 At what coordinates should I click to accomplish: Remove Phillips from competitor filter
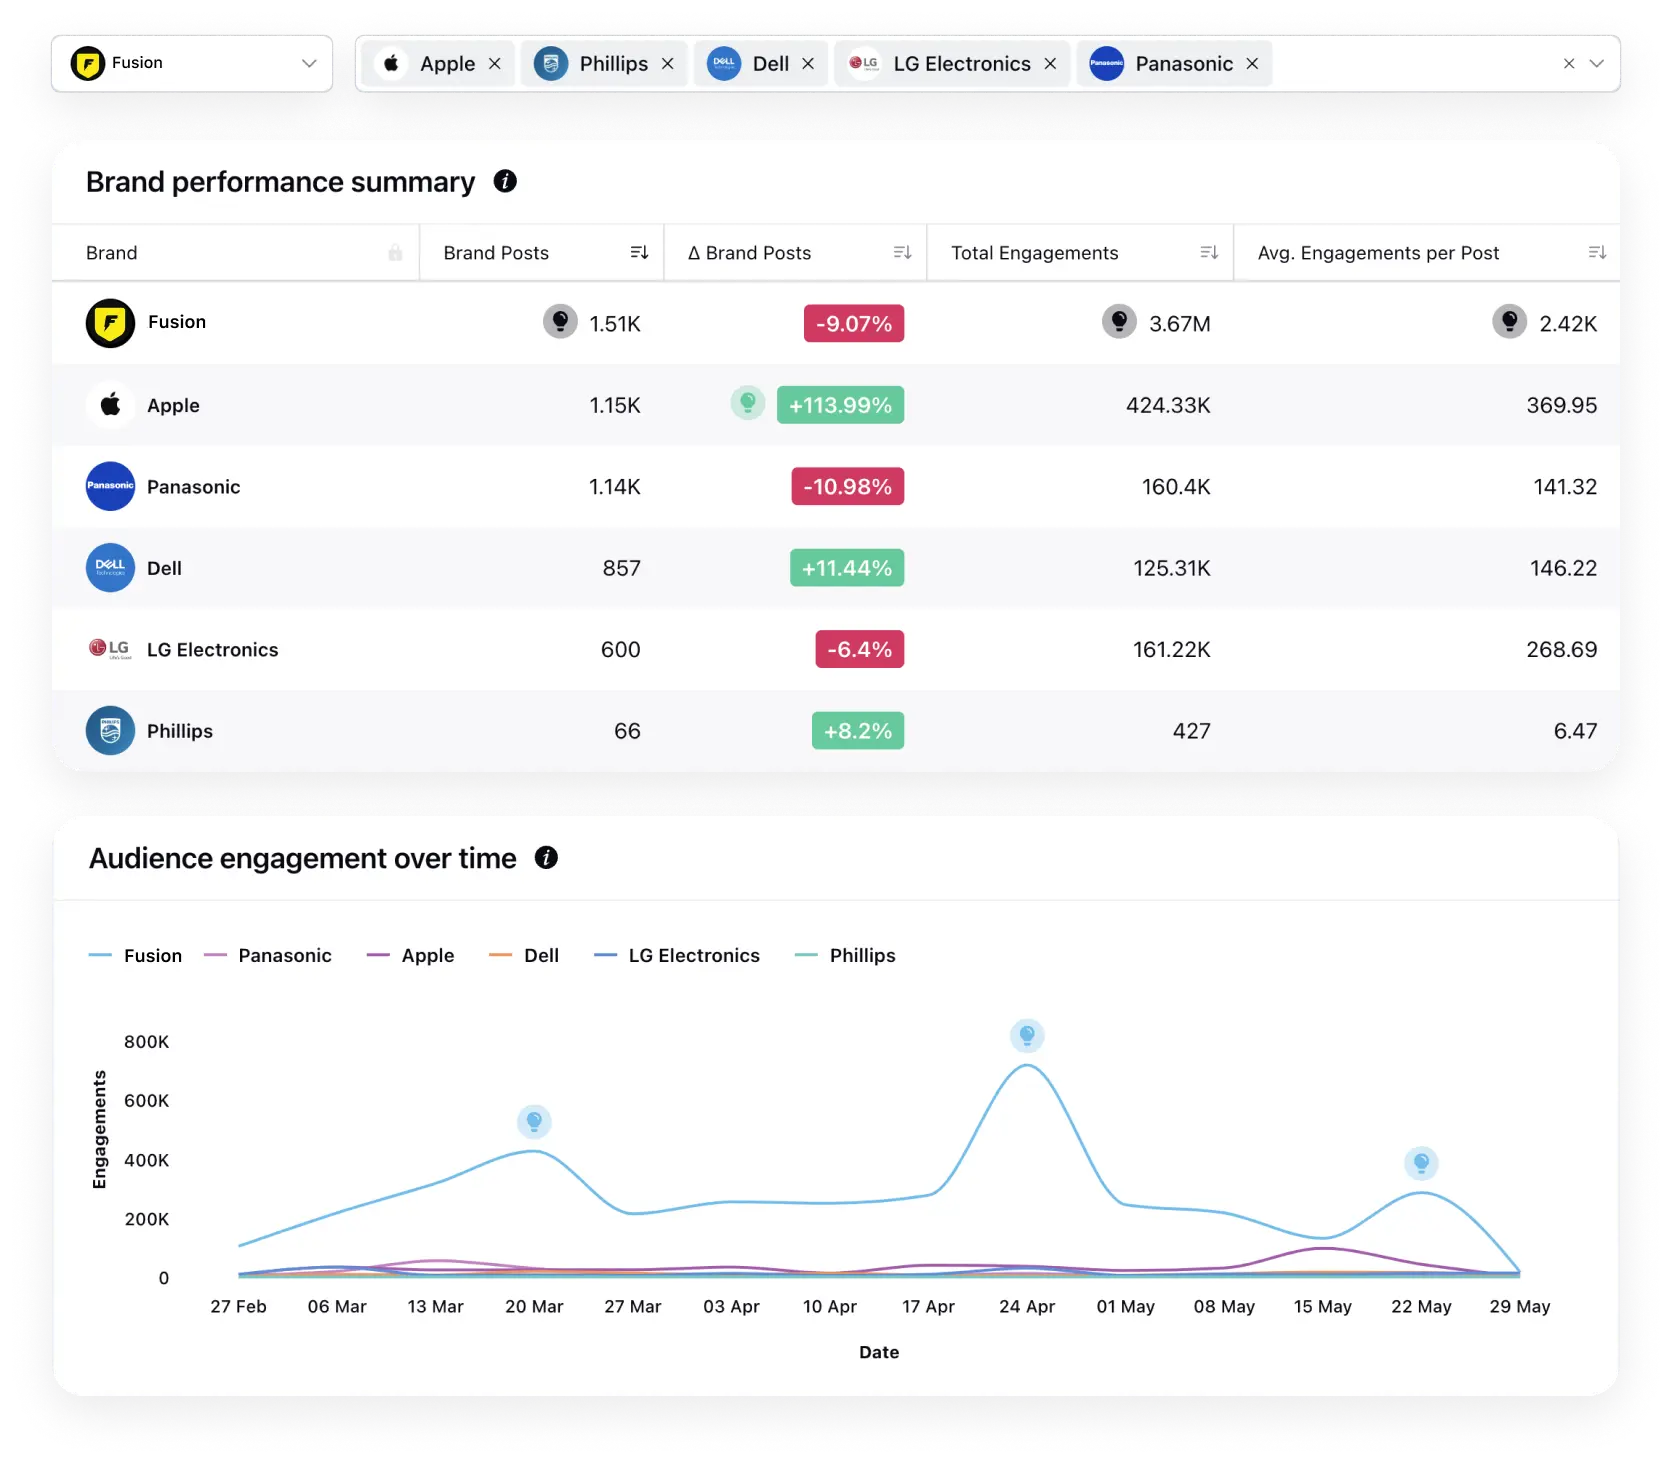coord(668,64)
